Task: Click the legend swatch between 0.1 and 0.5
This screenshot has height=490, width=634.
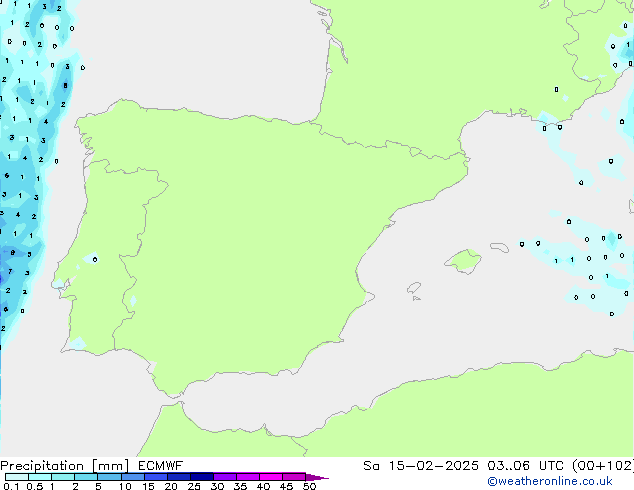Action: pyautogui.click(x=17, y=477)
